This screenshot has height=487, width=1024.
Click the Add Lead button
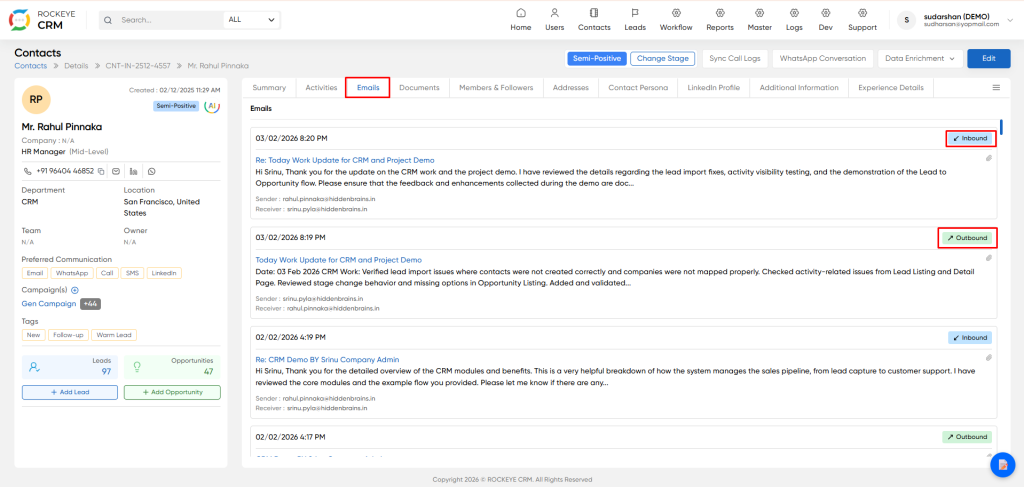[70, 392]
